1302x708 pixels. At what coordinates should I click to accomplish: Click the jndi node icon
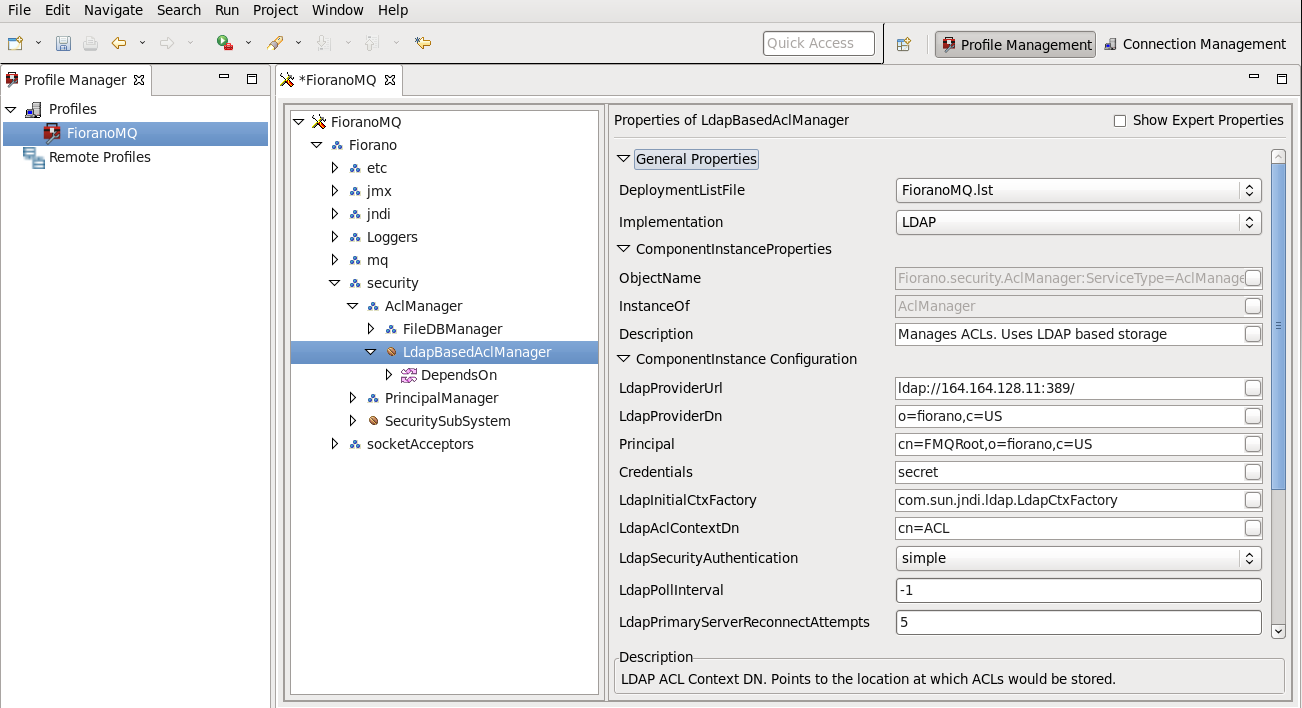tap(355, 214)
